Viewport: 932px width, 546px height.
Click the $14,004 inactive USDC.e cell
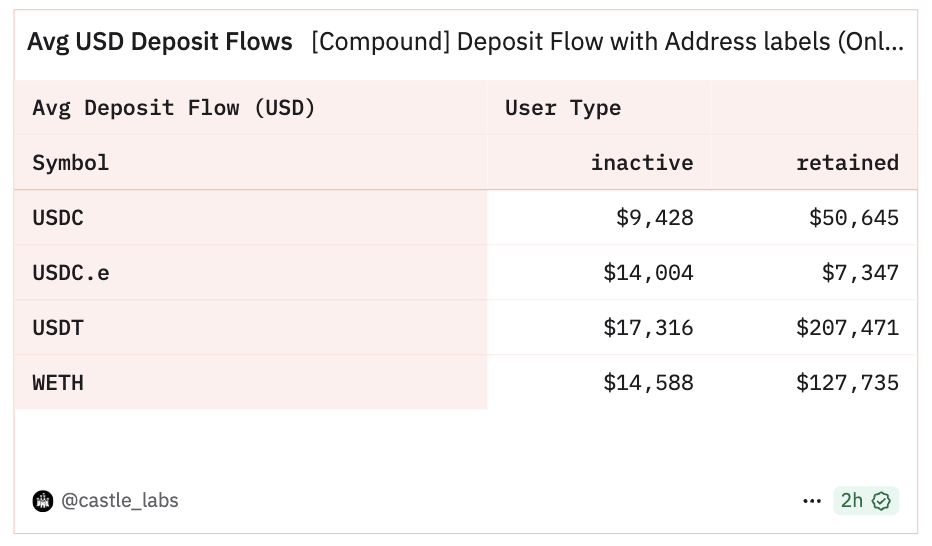tap(648, 273)
